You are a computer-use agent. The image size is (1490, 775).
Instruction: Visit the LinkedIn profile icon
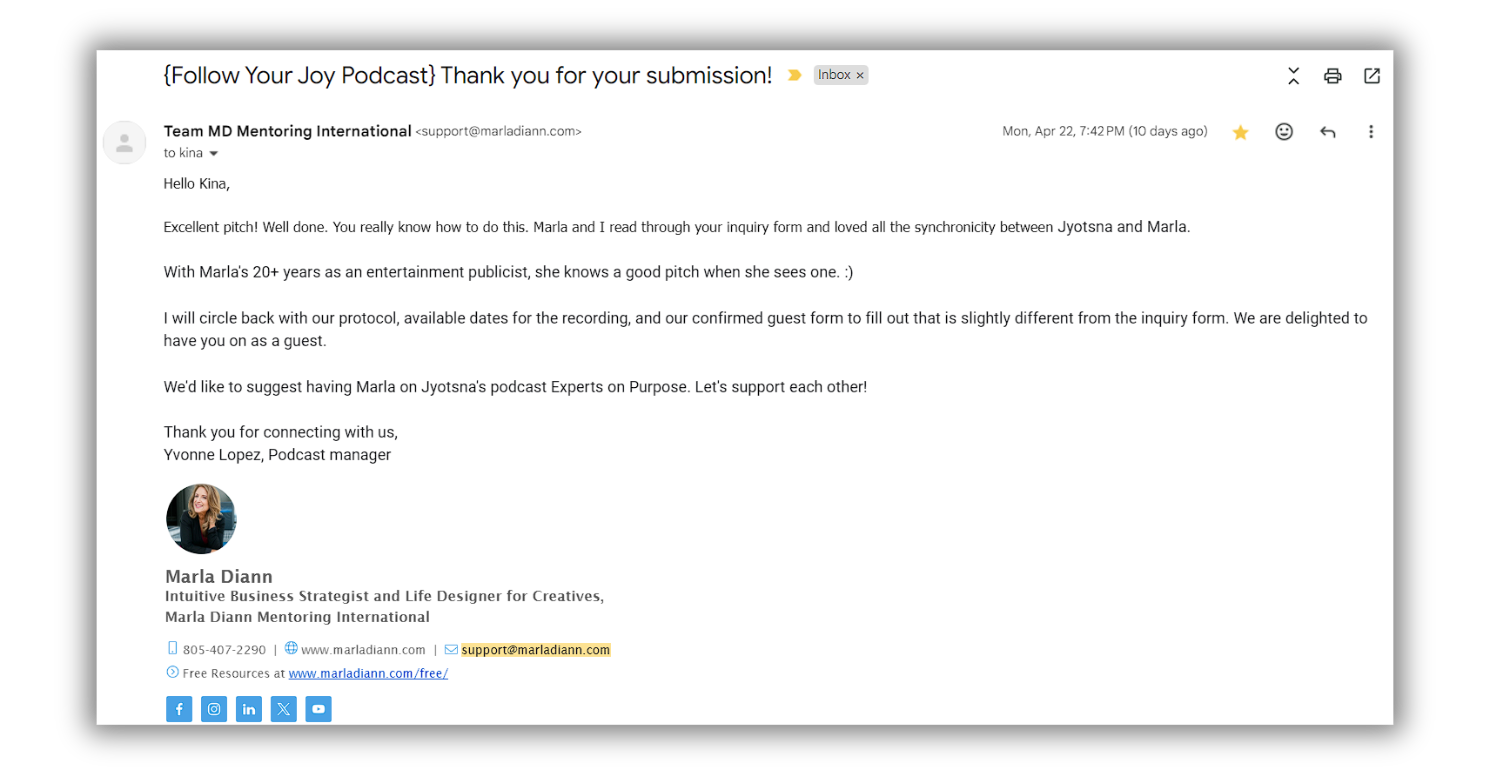click(x=249, y=709)
